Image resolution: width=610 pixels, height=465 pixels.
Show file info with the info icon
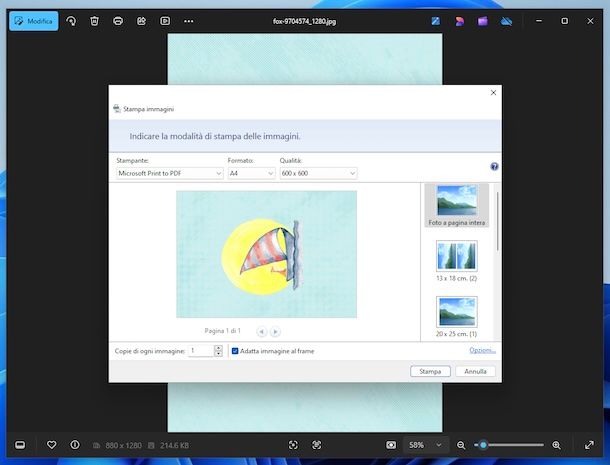tap(75, 444)
